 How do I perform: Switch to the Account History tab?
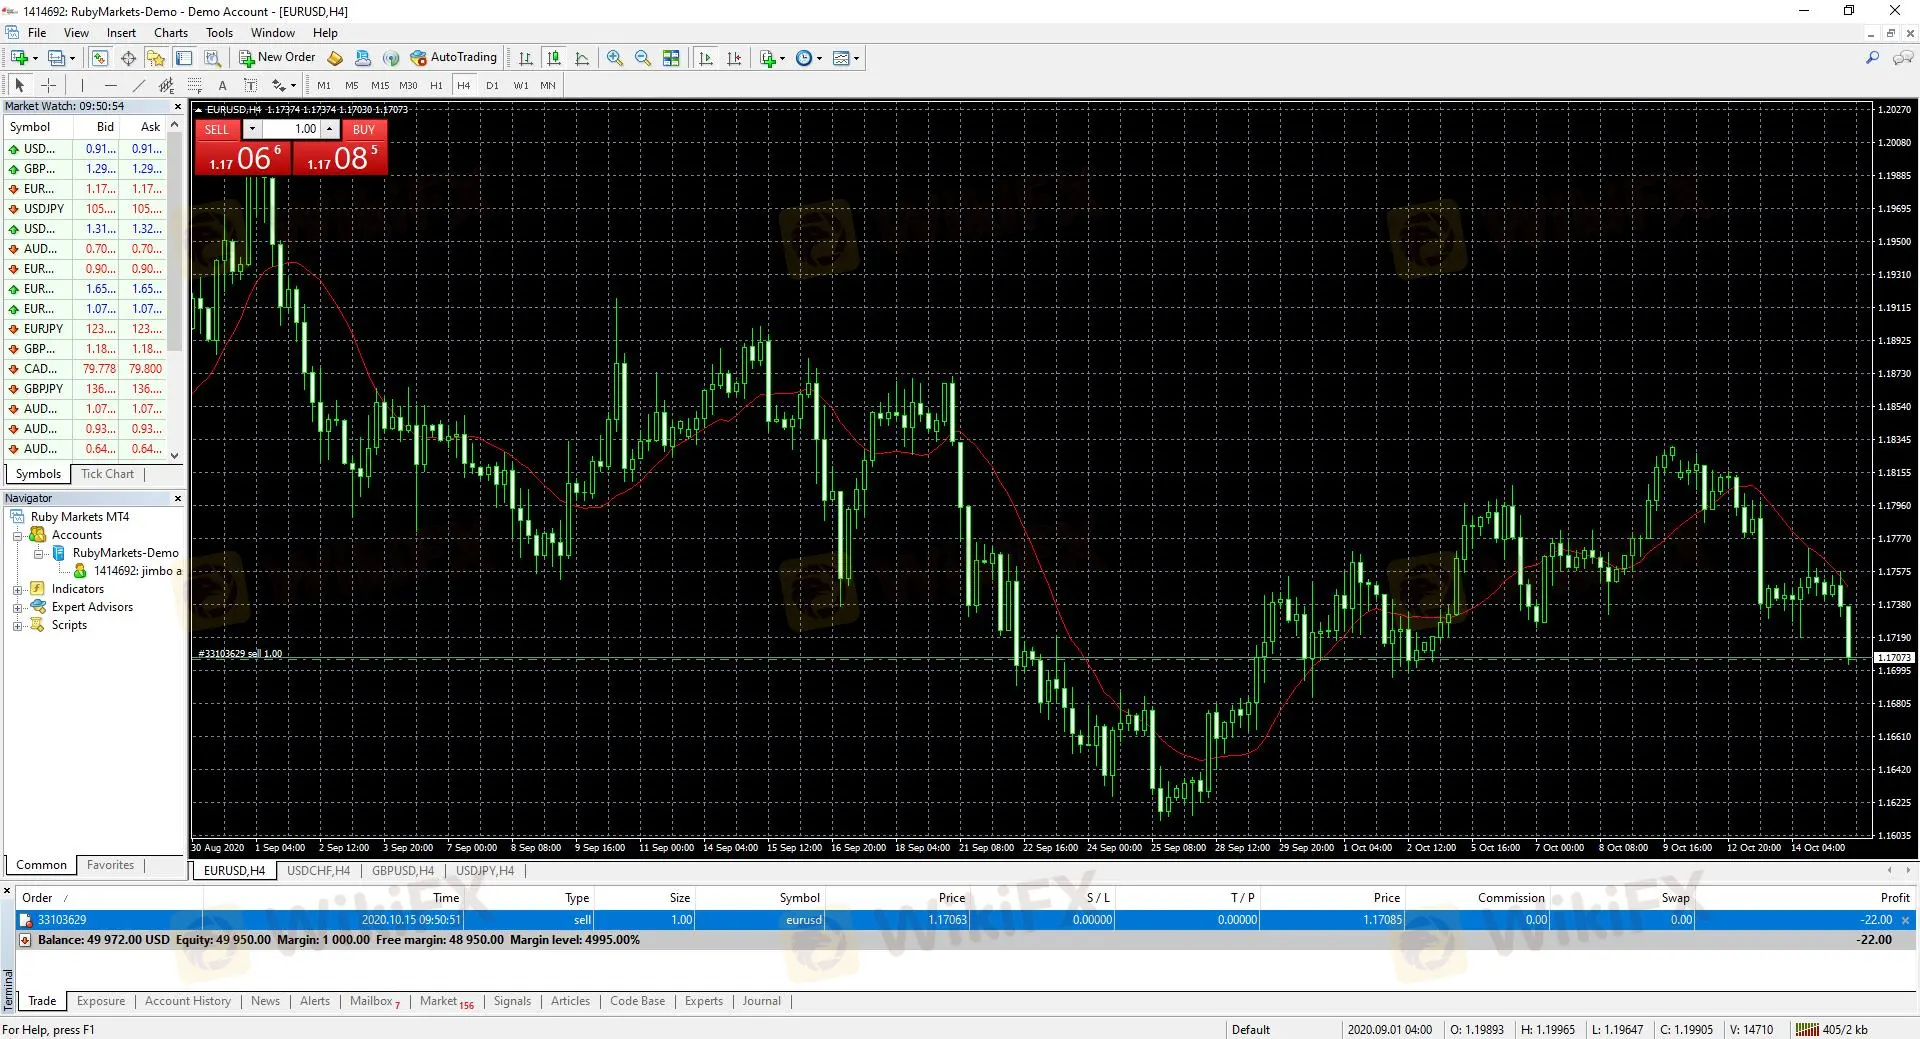187,1001
